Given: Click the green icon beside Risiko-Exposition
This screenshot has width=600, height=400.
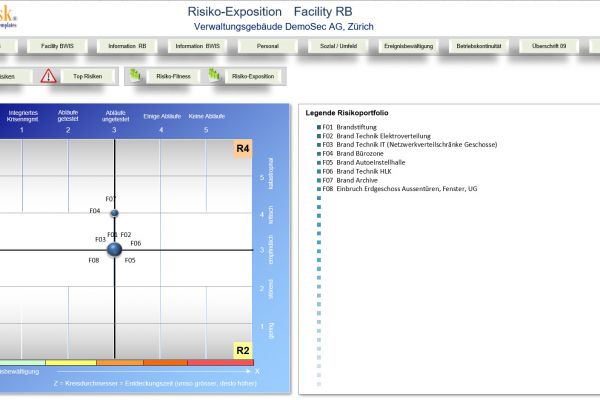Looking at the screenshot, I should tap(214, 76).
